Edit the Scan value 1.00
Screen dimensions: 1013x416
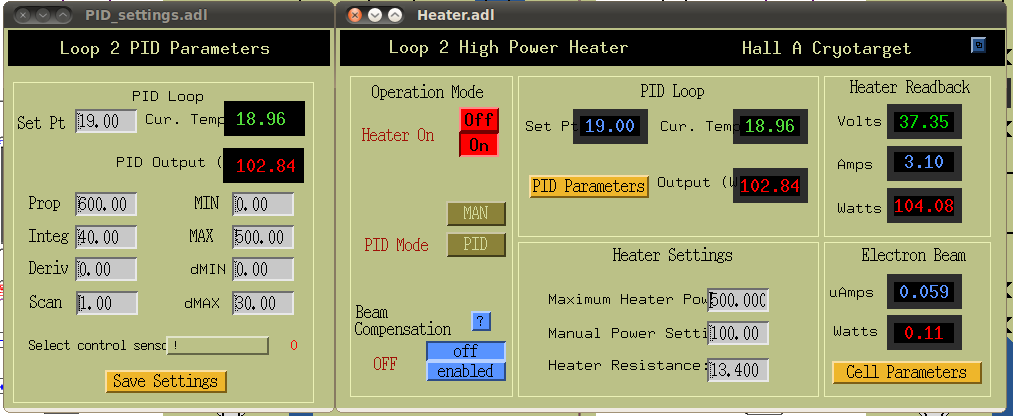(106, 303)
